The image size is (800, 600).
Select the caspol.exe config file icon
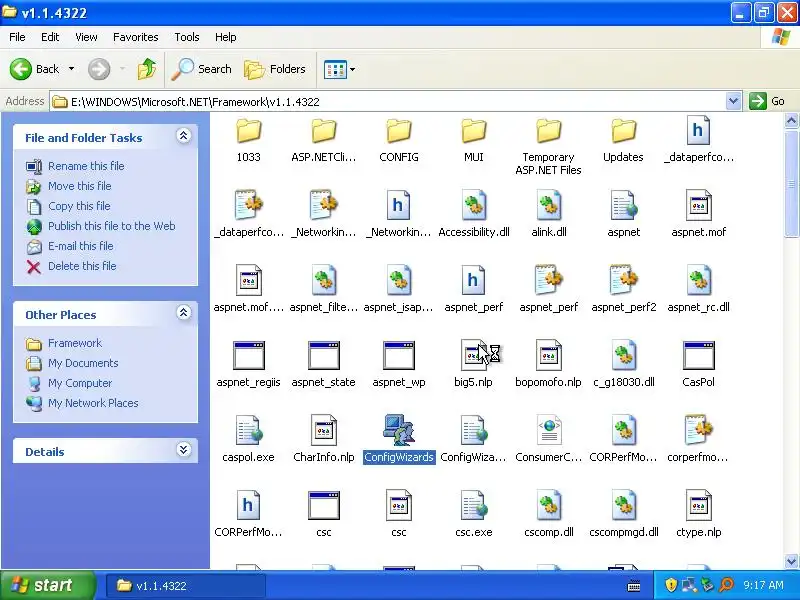click(248, 430)
